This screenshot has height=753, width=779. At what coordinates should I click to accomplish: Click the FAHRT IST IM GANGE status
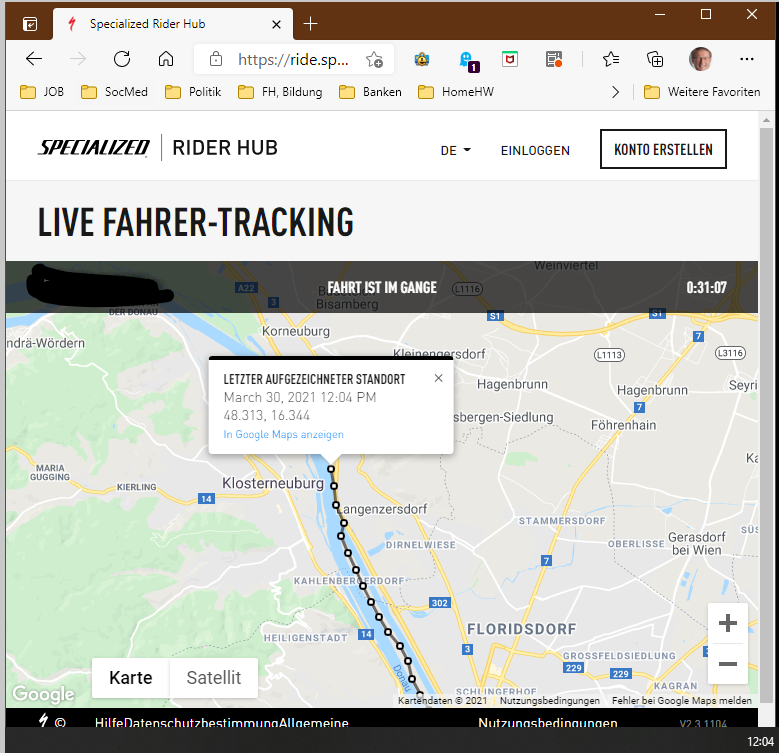click(x=382, y=288)
